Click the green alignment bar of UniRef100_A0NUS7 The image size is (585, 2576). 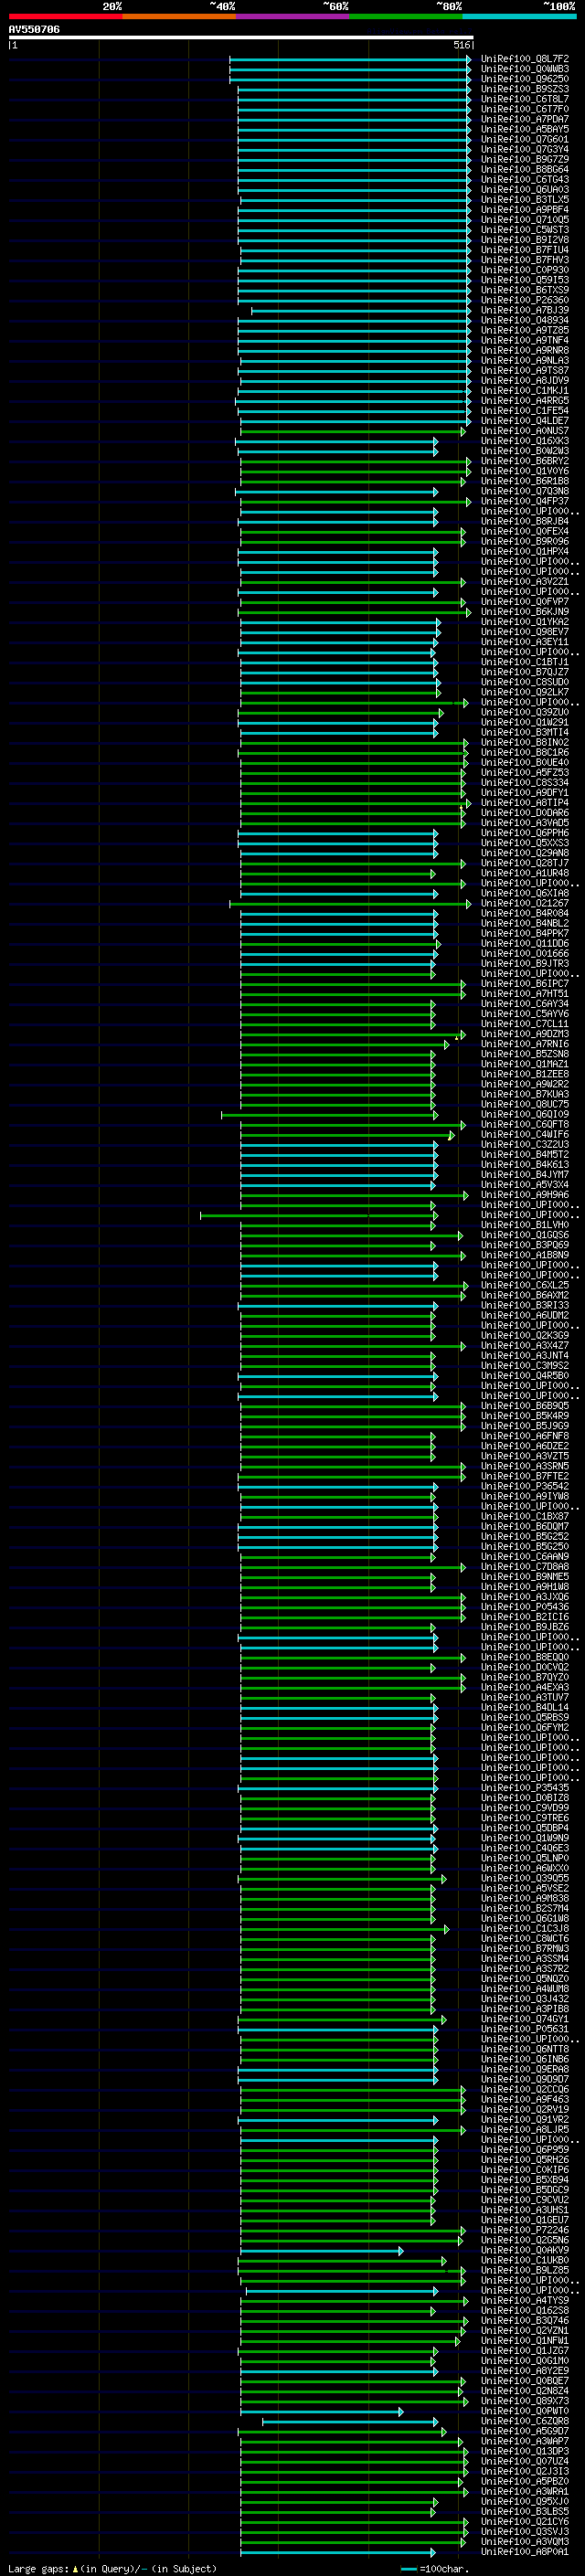point(351,432)
